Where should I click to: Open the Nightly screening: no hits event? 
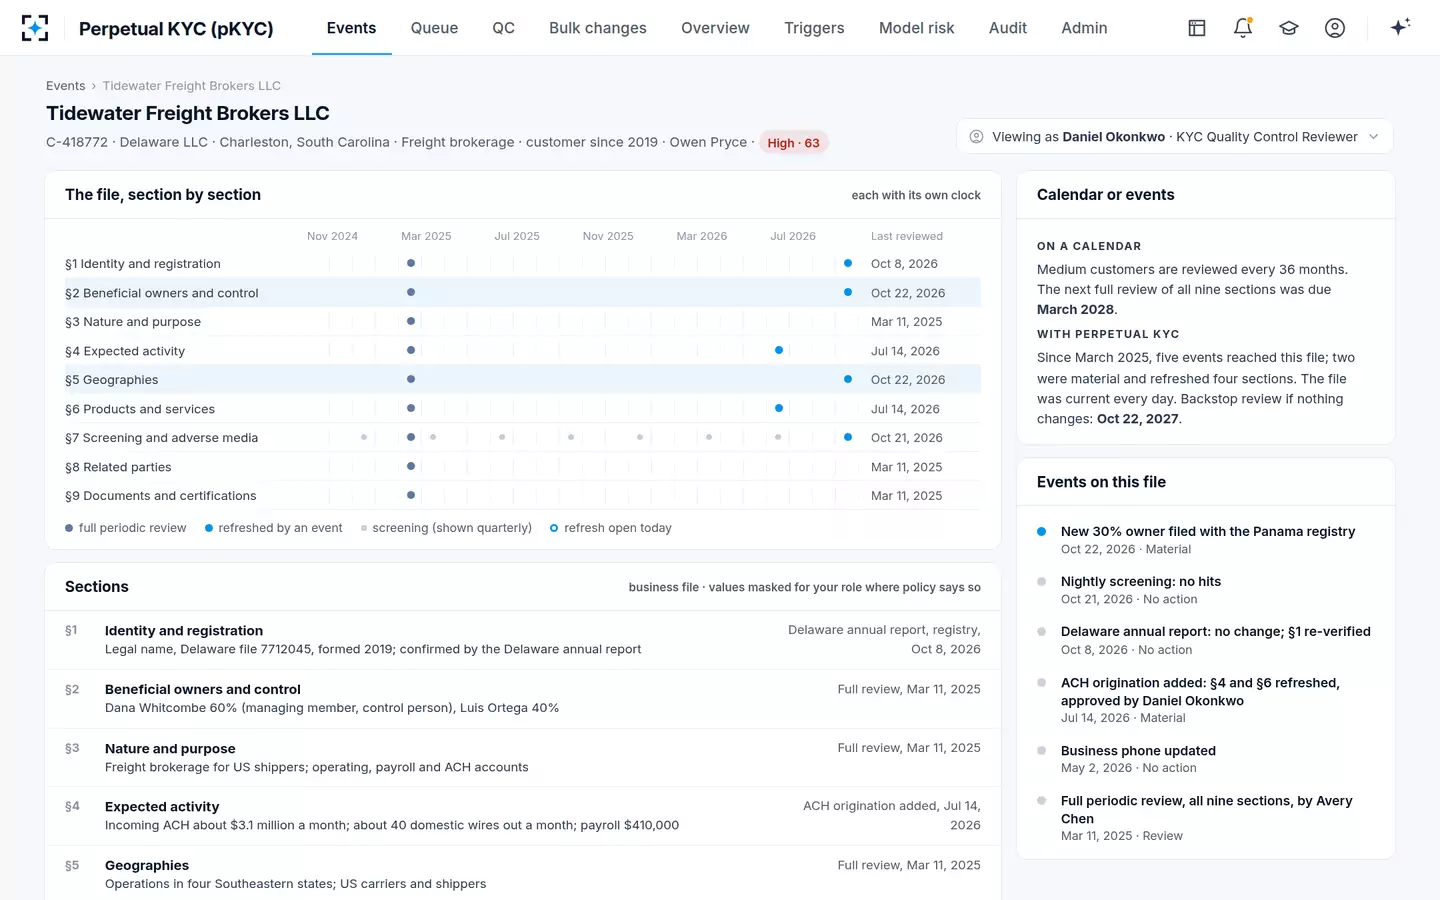point(1206,590)
